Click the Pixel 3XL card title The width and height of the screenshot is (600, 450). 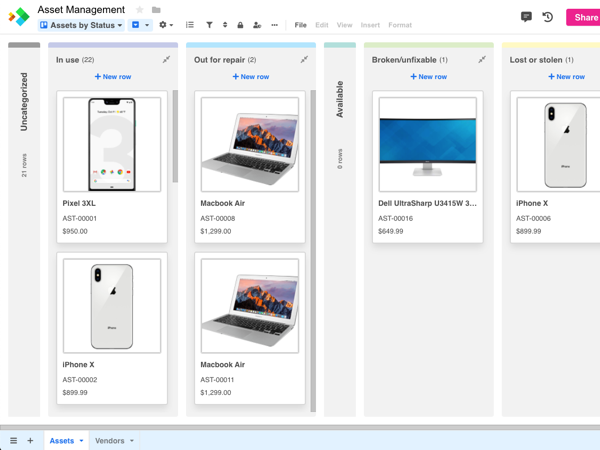pos(79,203)
